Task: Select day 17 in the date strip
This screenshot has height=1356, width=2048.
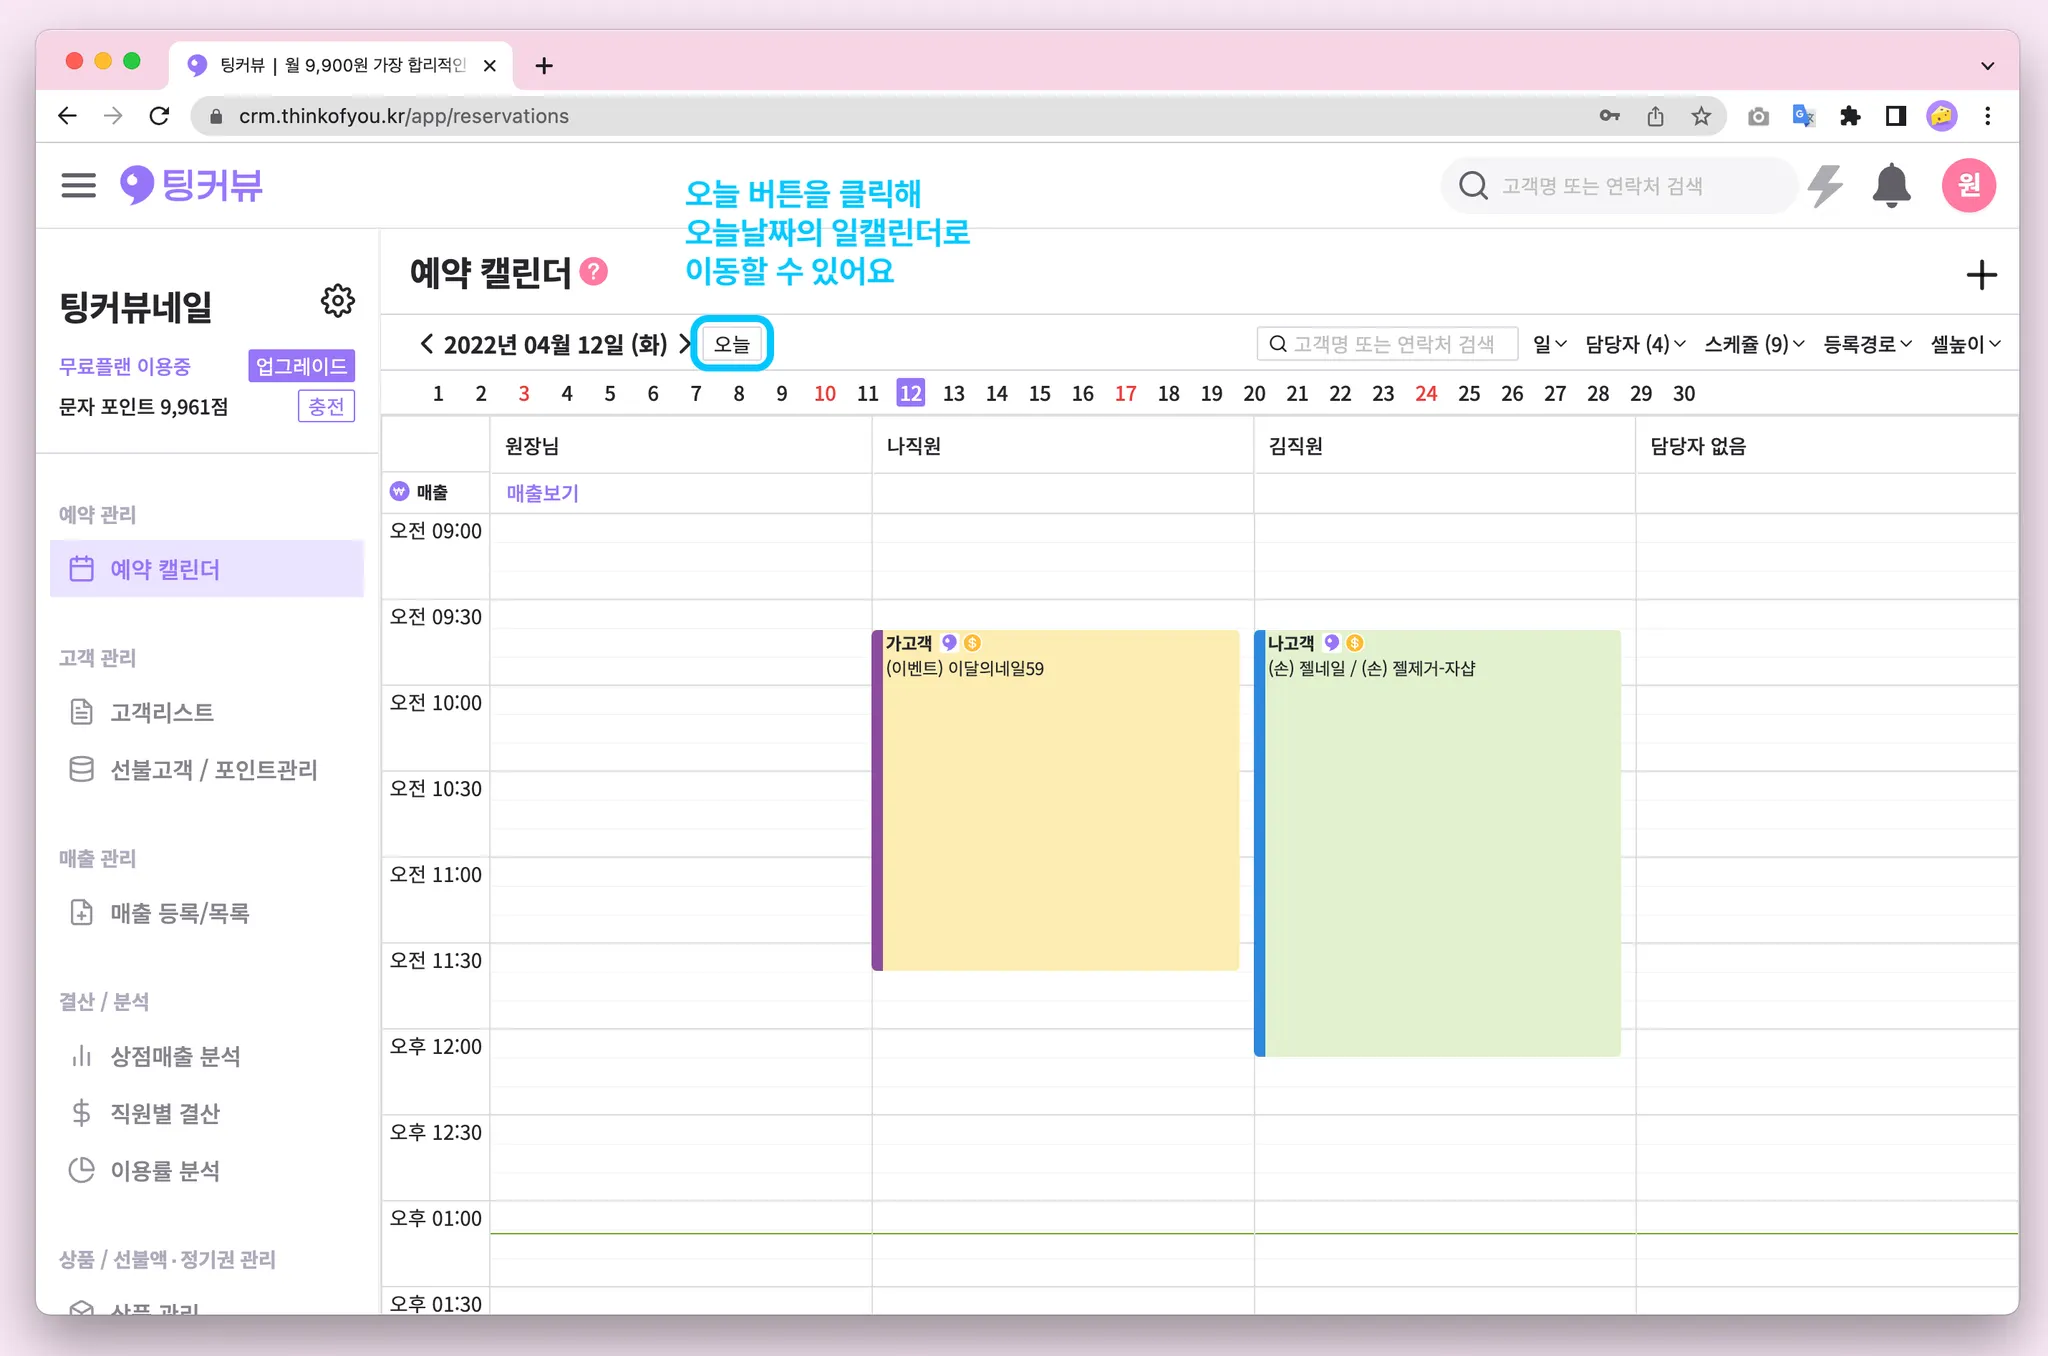Action: [1125, 394]
